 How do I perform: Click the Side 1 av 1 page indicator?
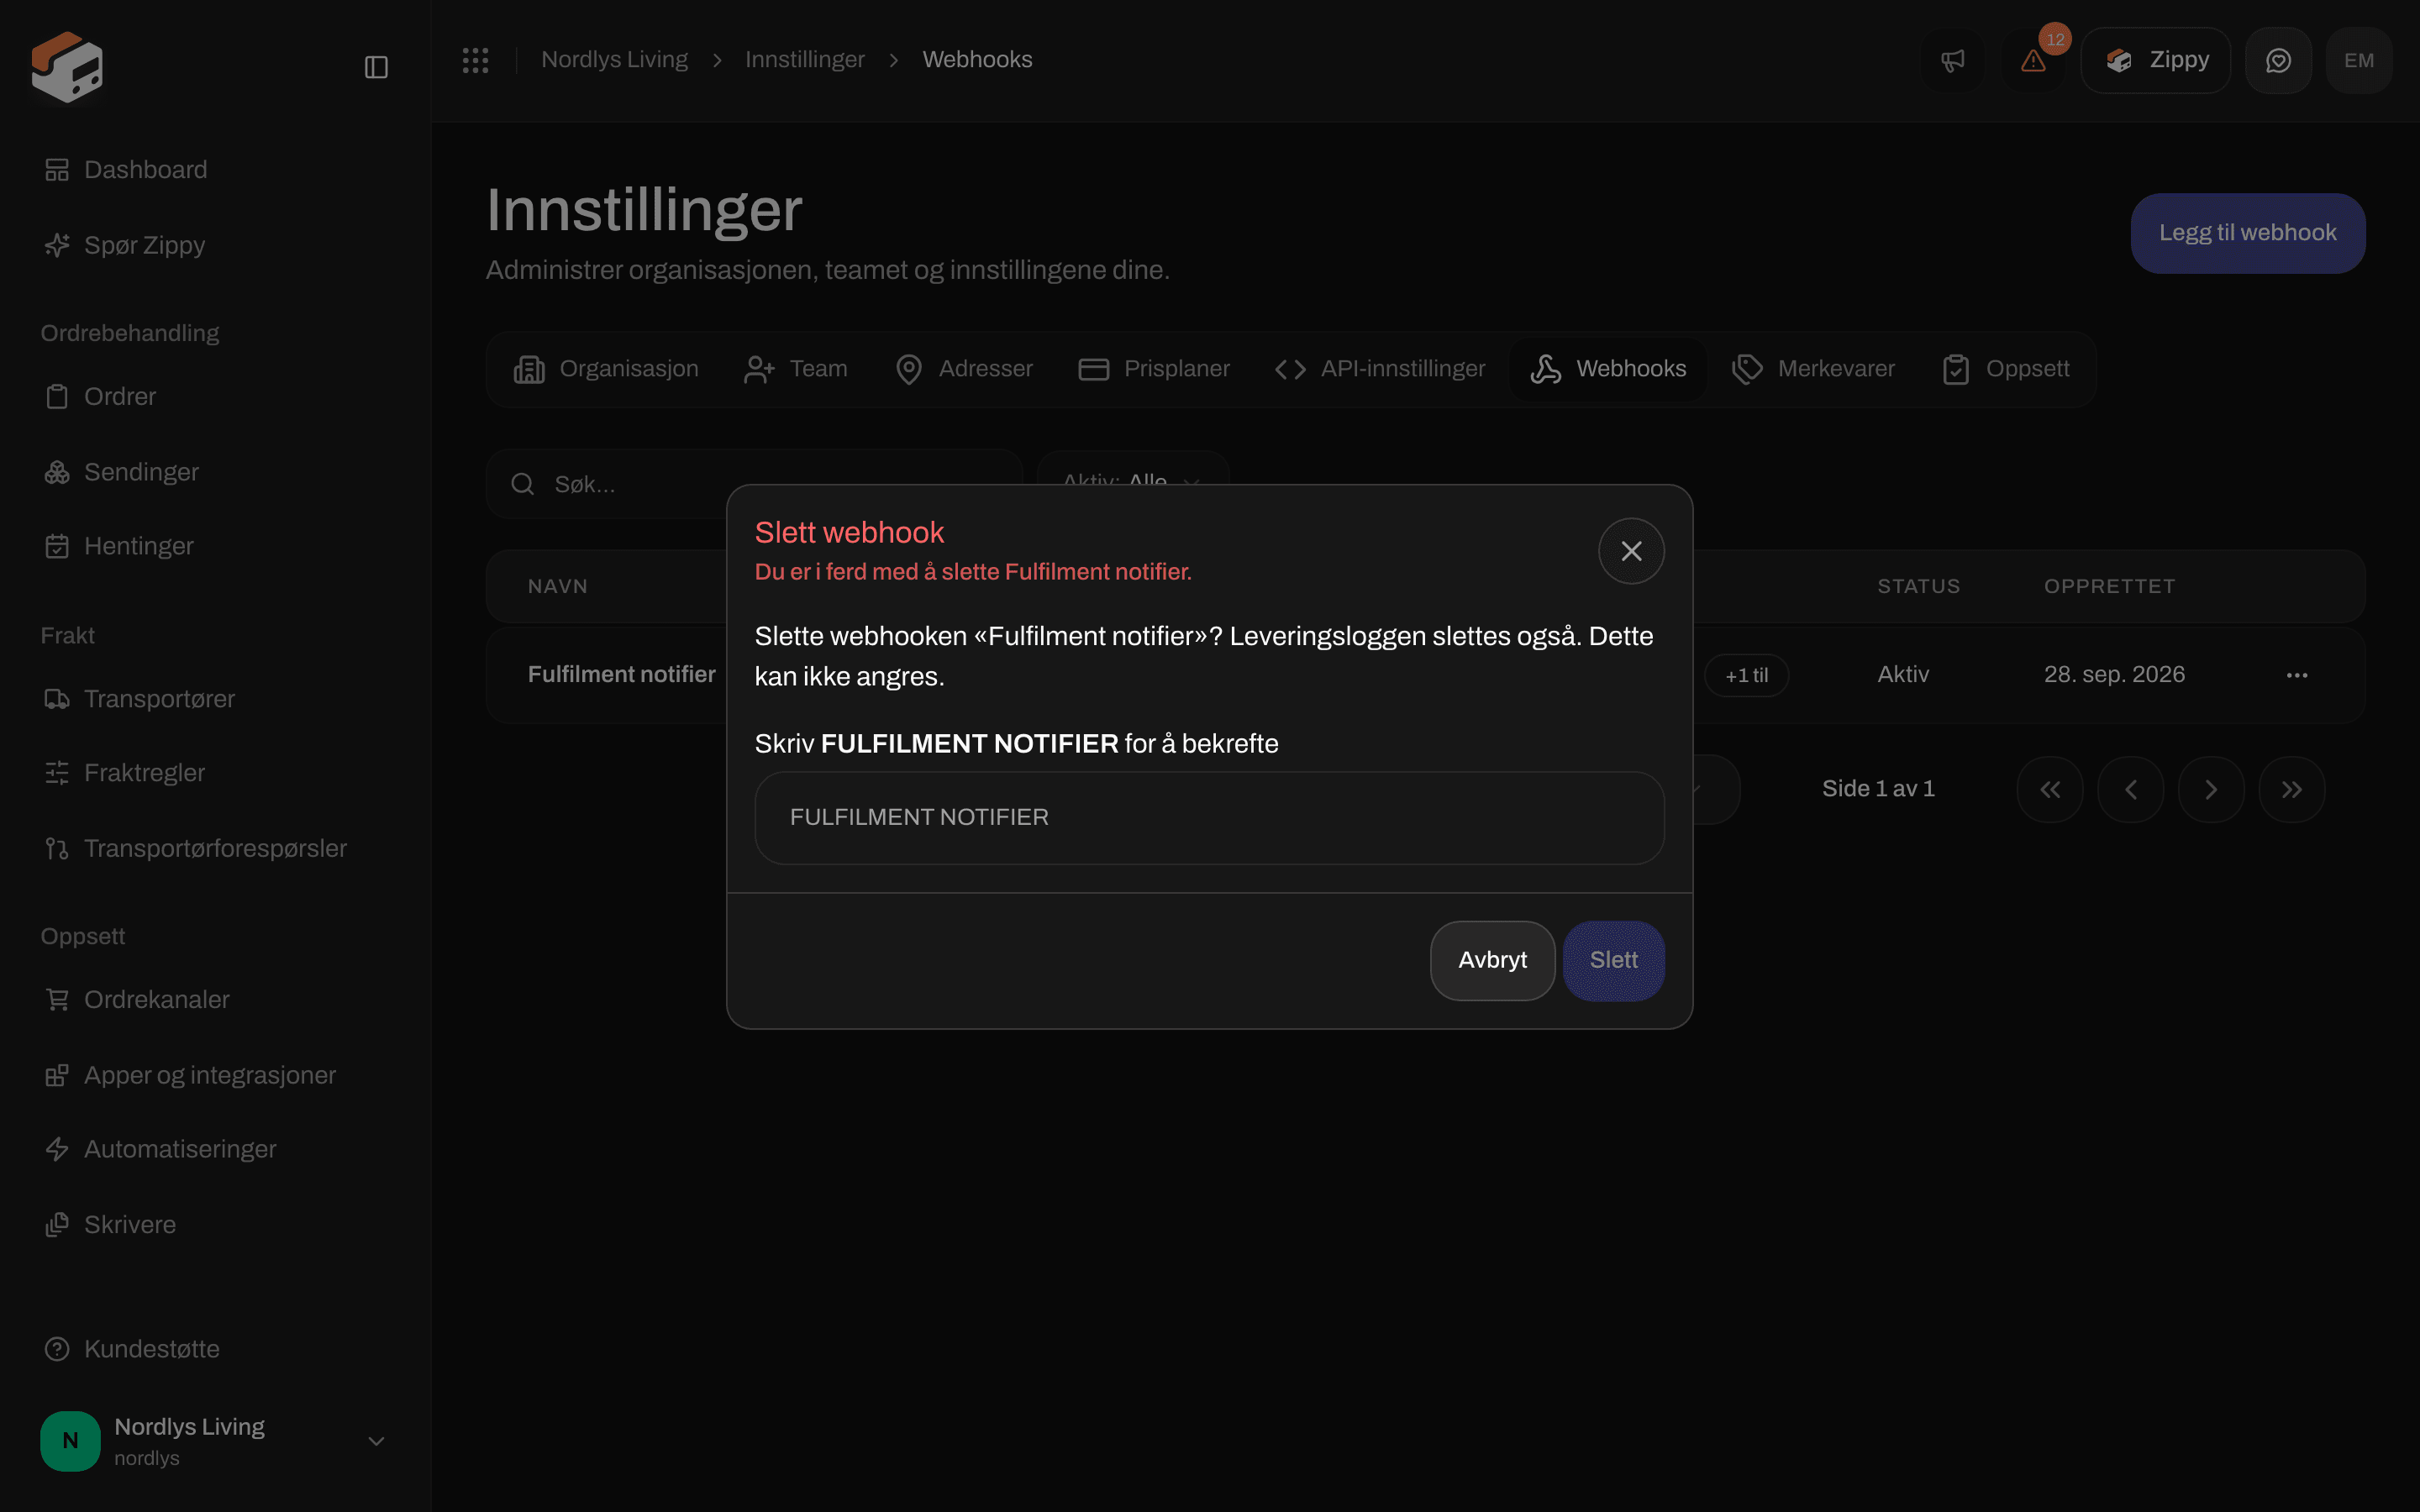(1878, 789)
